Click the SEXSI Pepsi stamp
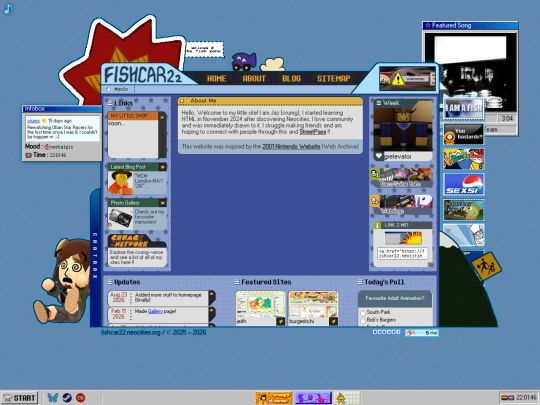The image size is (540, 405). (464, 184)
